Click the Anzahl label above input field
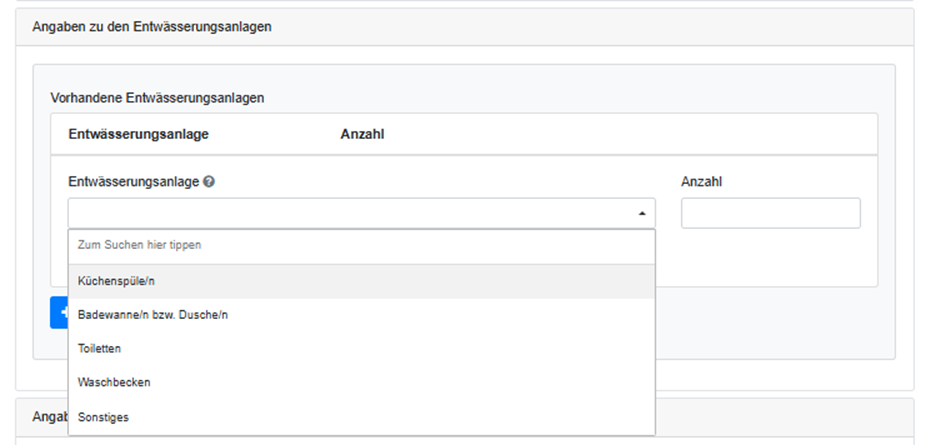 pos(701,182)
